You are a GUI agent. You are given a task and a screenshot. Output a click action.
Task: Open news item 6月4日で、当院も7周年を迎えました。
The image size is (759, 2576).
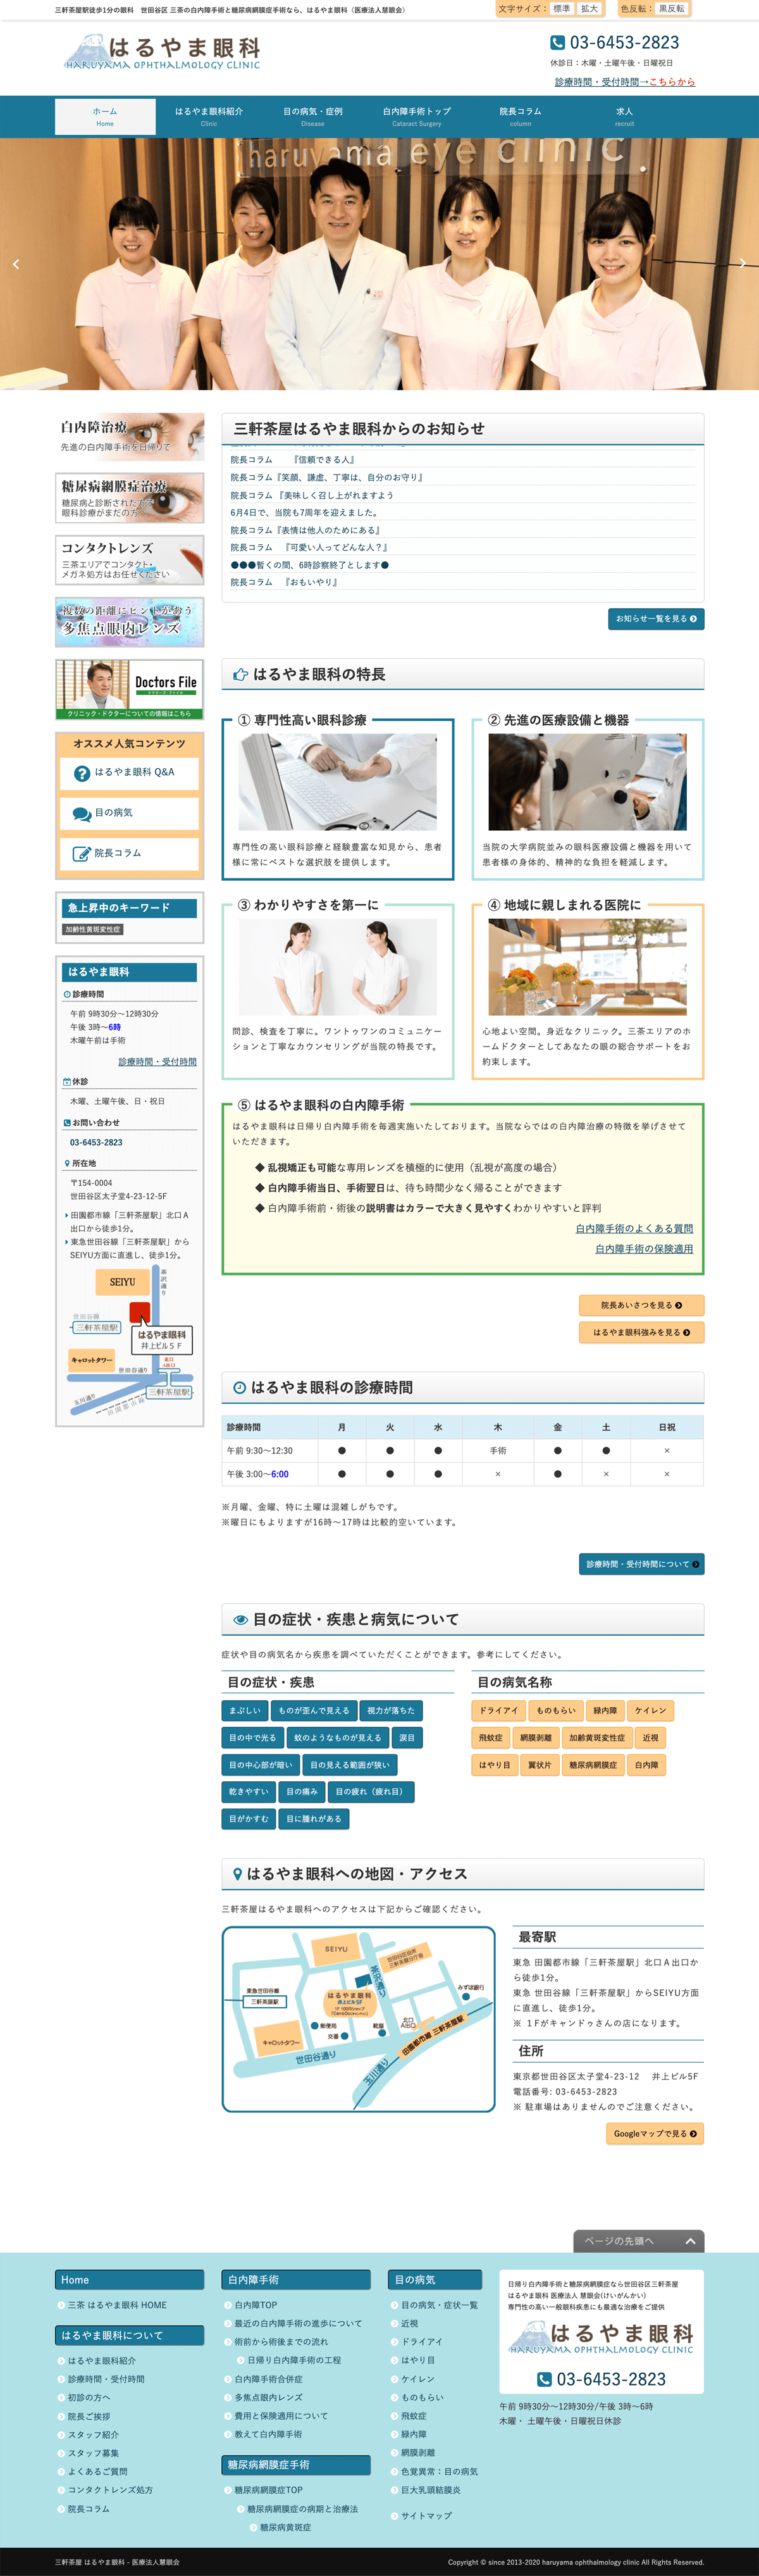304,513
